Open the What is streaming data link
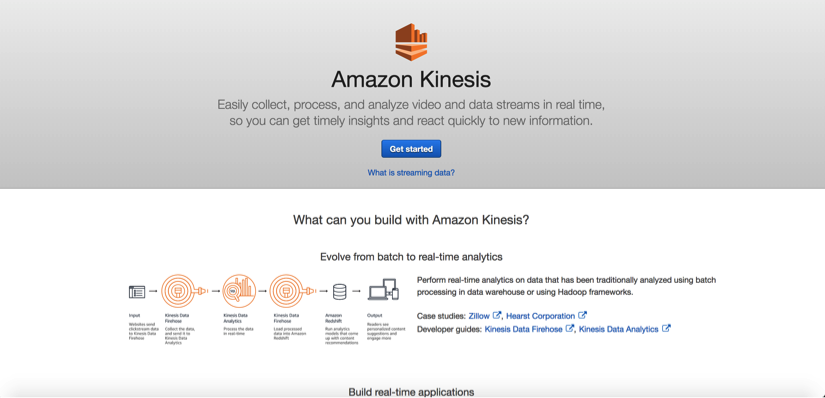825x398 pixels. (x=411, y=172)
